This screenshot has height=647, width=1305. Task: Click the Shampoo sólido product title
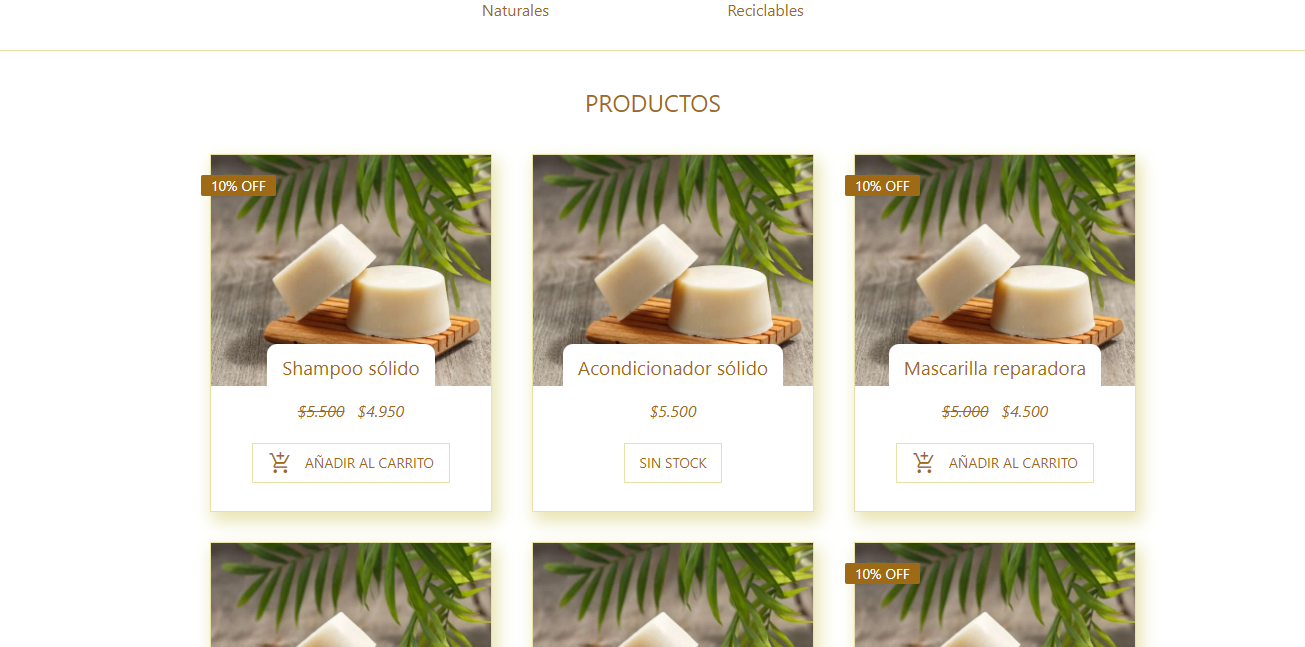click(351, 368)
